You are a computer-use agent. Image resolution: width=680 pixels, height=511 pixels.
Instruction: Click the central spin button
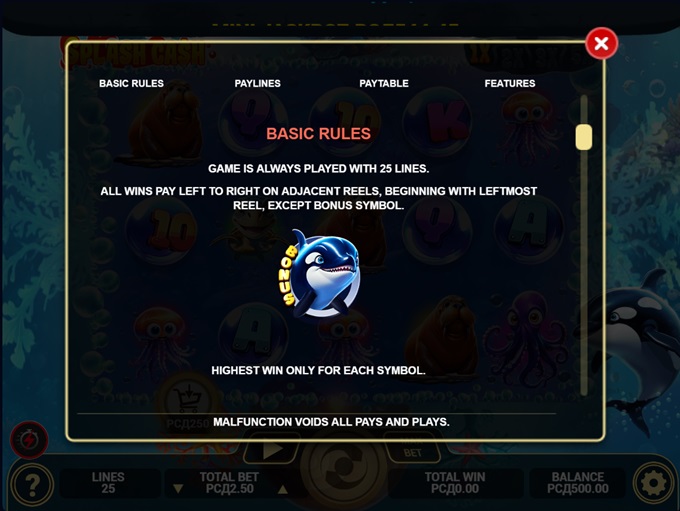pos(343,466)
